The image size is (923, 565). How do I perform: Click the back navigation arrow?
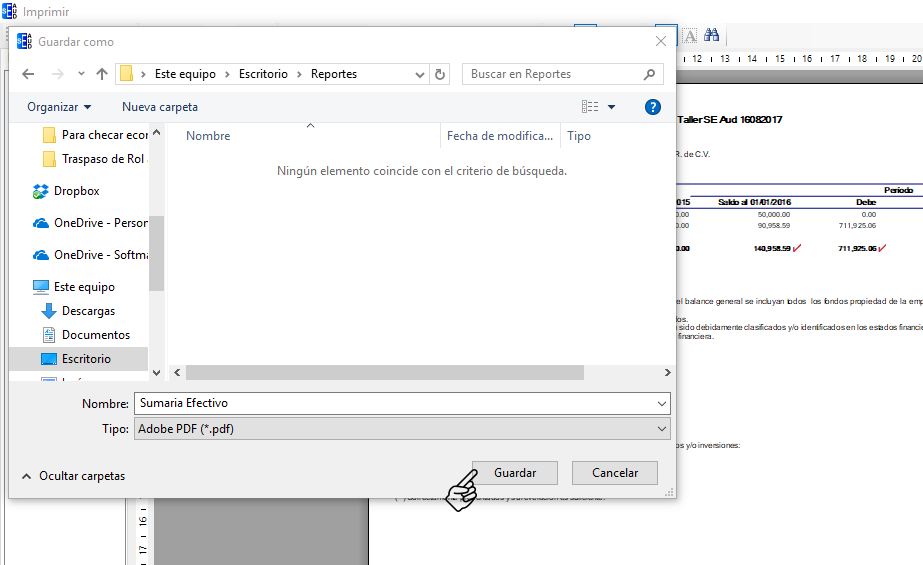pos(28,74)
